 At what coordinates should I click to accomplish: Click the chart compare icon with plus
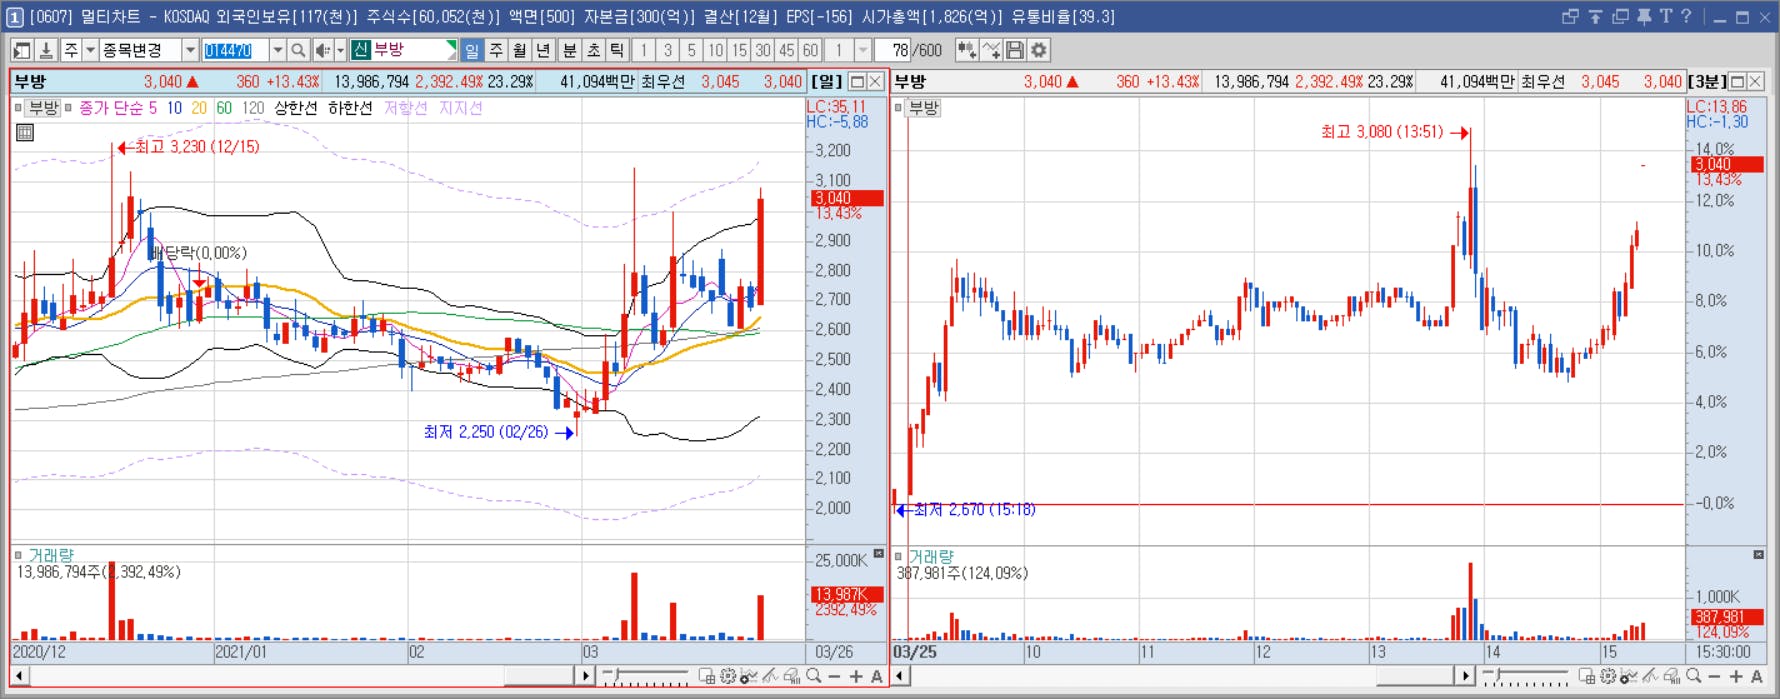pos(966,50)
